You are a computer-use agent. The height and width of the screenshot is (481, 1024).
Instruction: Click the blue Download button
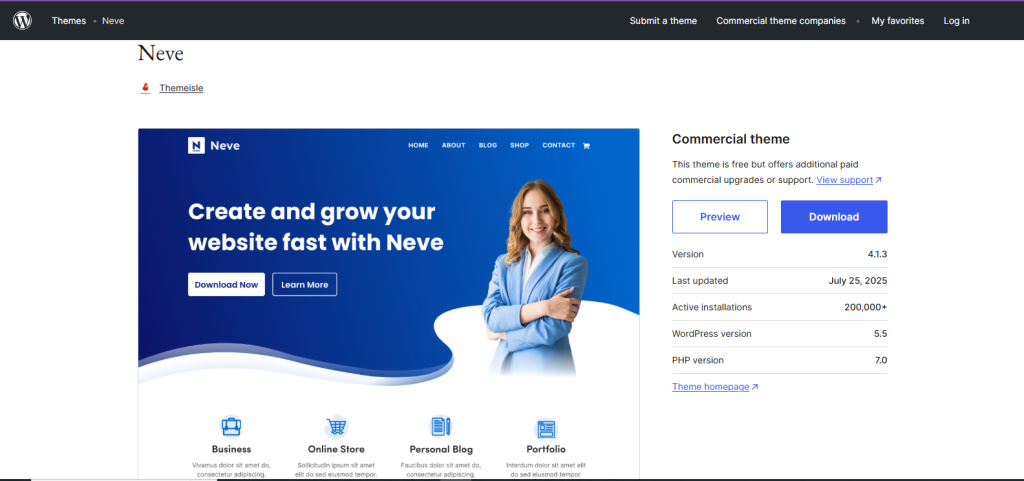click(834, 217)
